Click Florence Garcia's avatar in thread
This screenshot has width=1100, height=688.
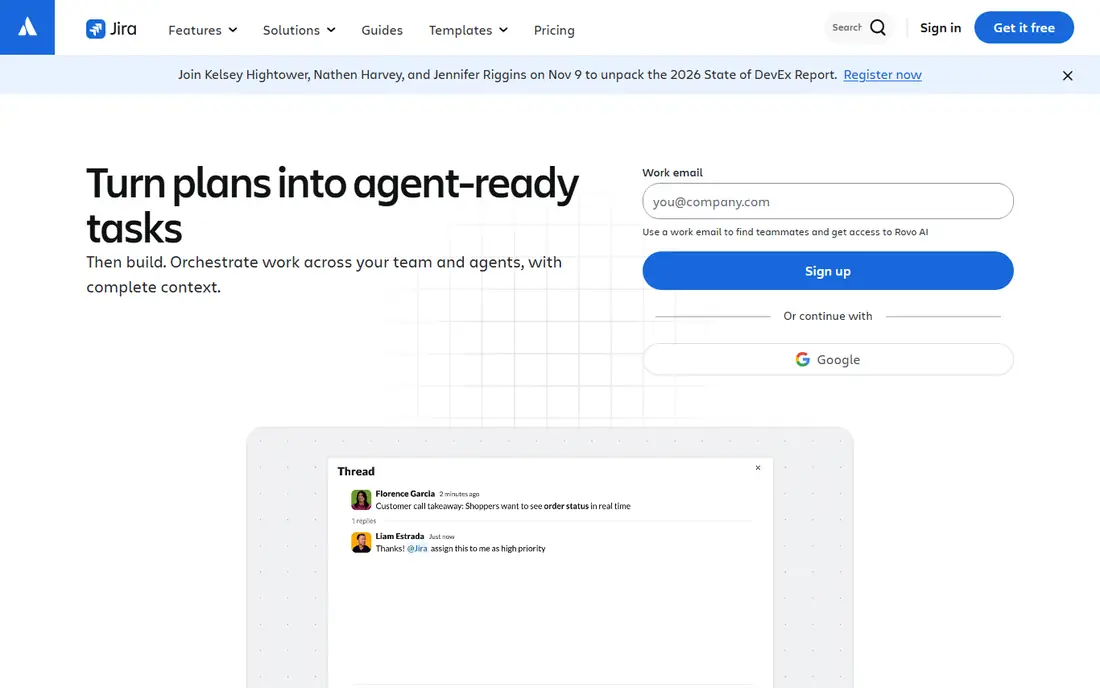[361, 499]
